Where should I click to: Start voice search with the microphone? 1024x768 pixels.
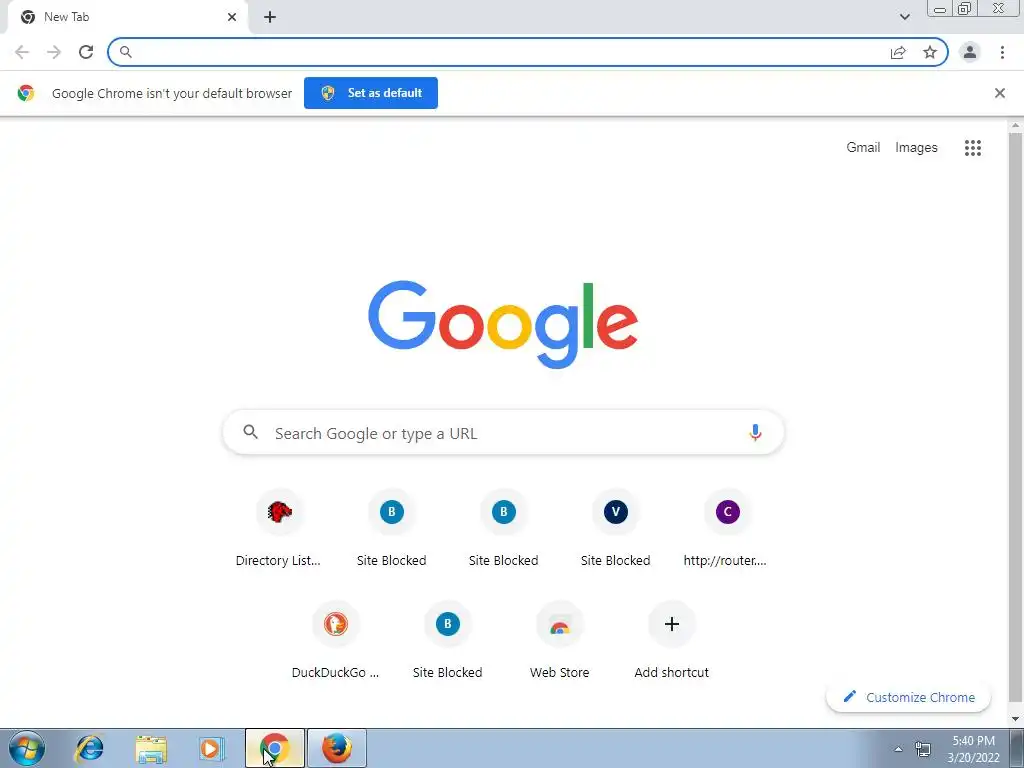(755, 432)
